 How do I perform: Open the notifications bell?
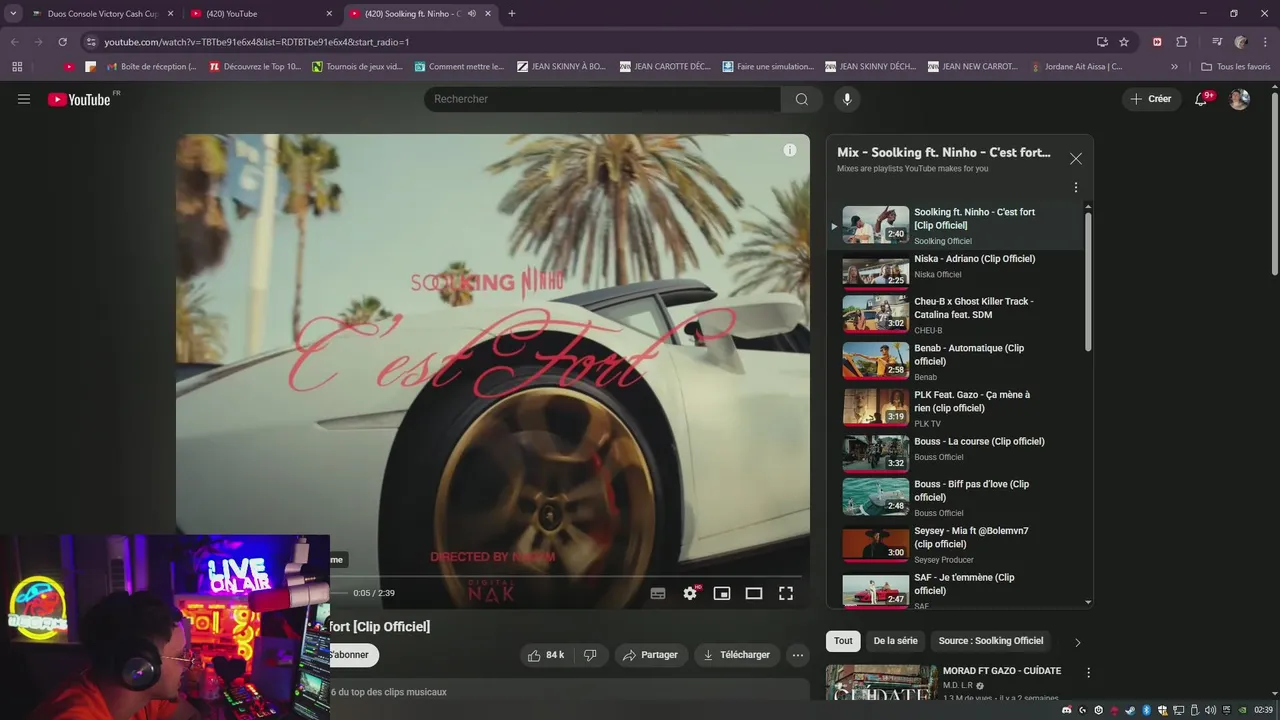1202,99
